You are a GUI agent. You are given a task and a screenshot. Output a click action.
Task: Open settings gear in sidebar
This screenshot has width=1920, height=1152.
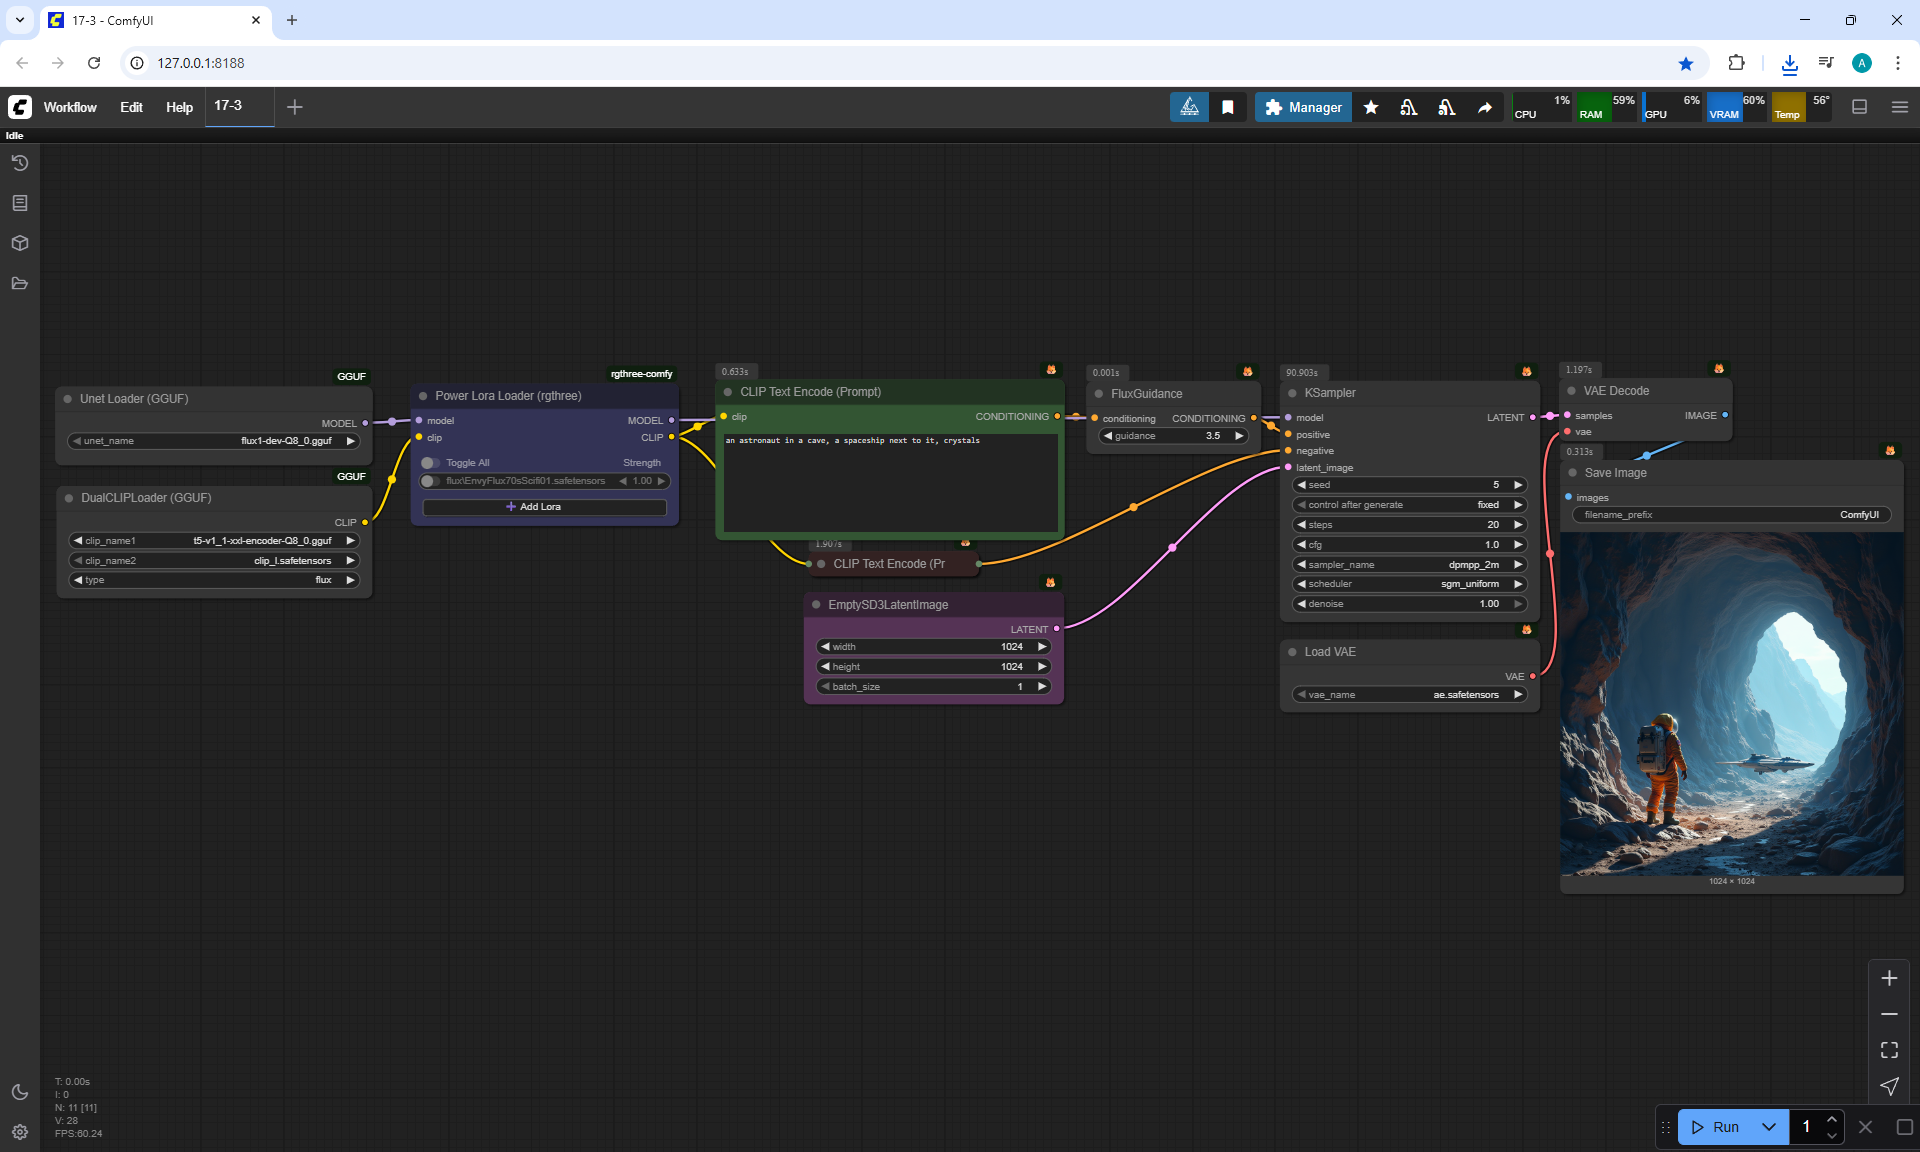tap(20, 1132)
